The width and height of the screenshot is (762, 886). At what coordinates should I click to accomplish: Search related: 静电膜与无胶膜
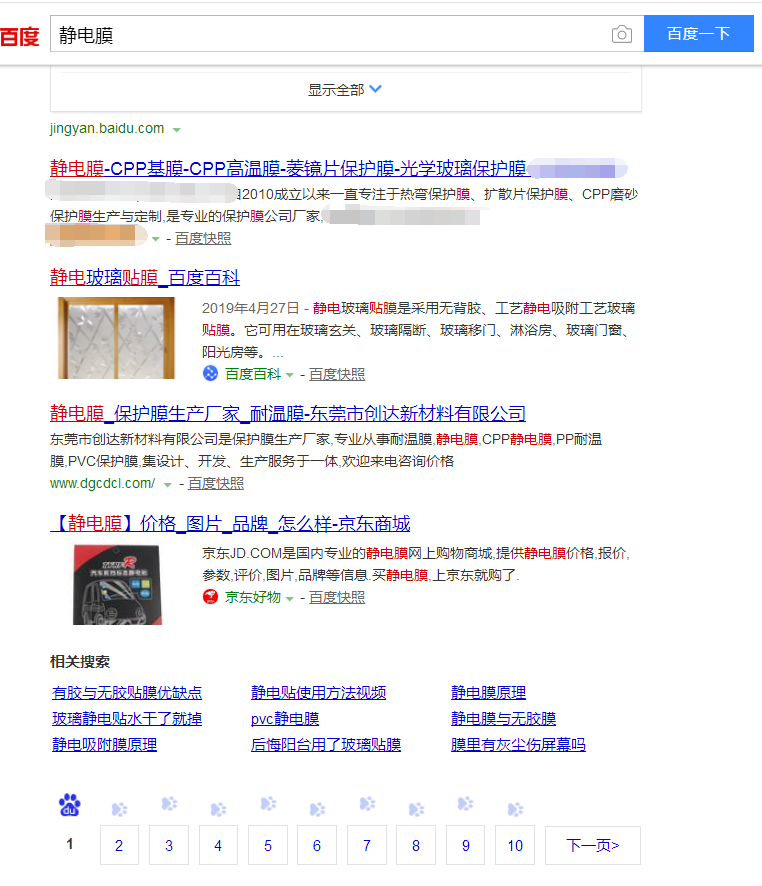point(503,719)
